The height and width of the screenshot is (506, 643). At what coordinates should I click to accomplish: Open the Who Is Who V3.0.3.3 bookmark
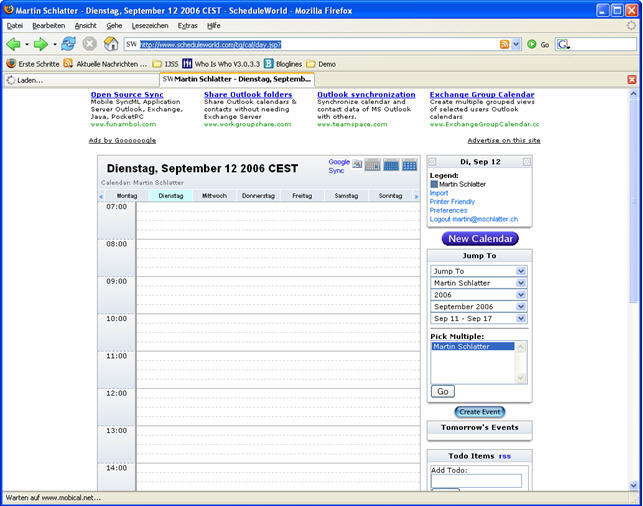221,64
